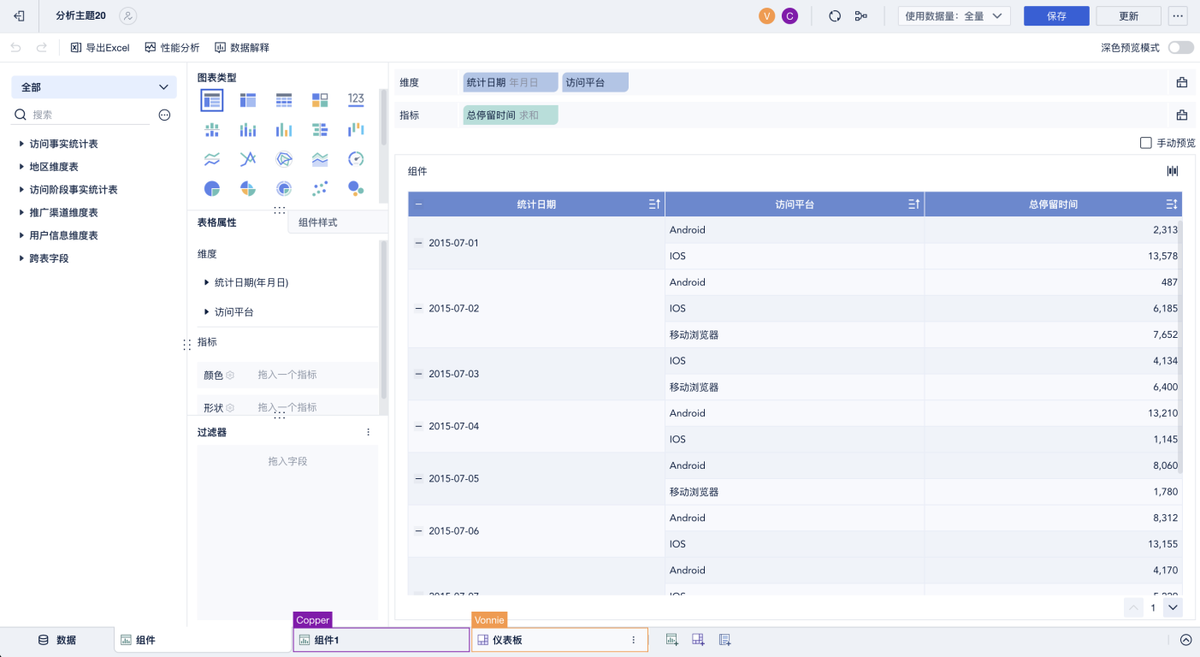Open 性能分析 in toolbar
Screen dimensions: 1200x657
(172, 47)
